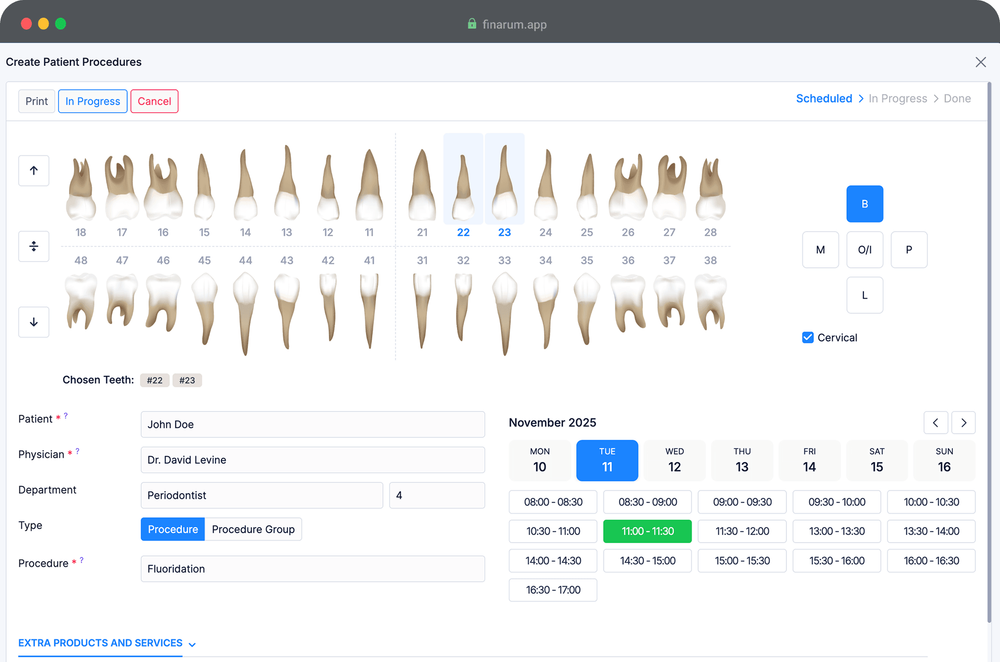Click the In Progress button
Viewport: 1000px width, 662px height.
point(92,101)
